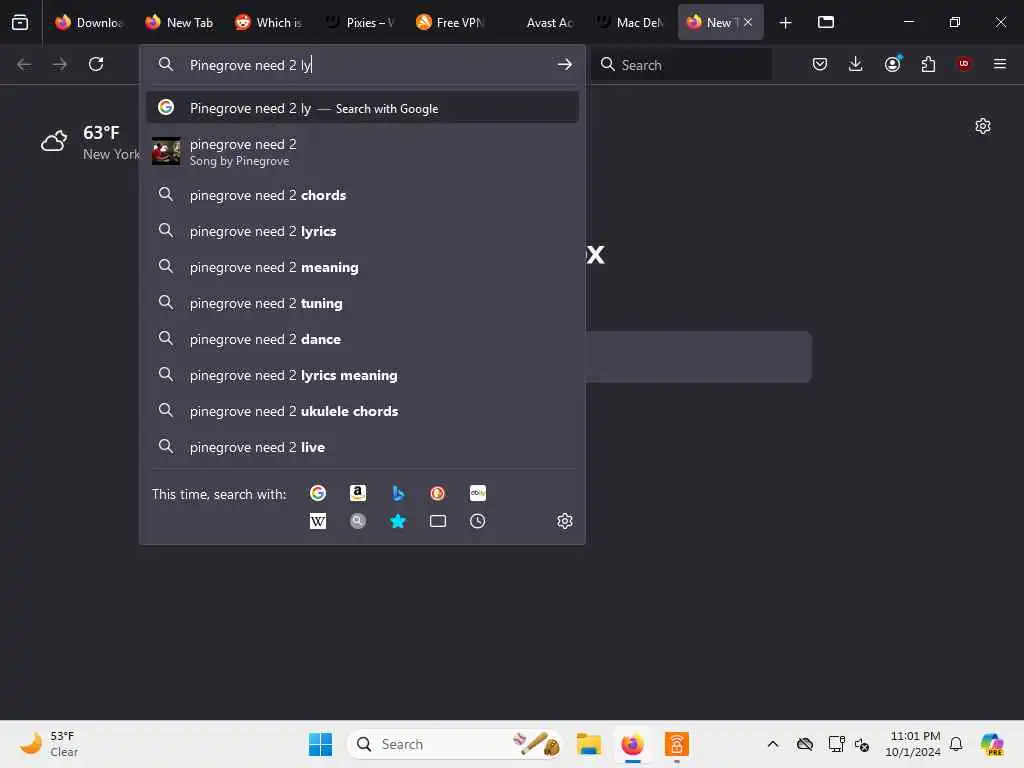Close the active New Tab tab
This screenshot has width=1024, height=768.
click(748, 22)
